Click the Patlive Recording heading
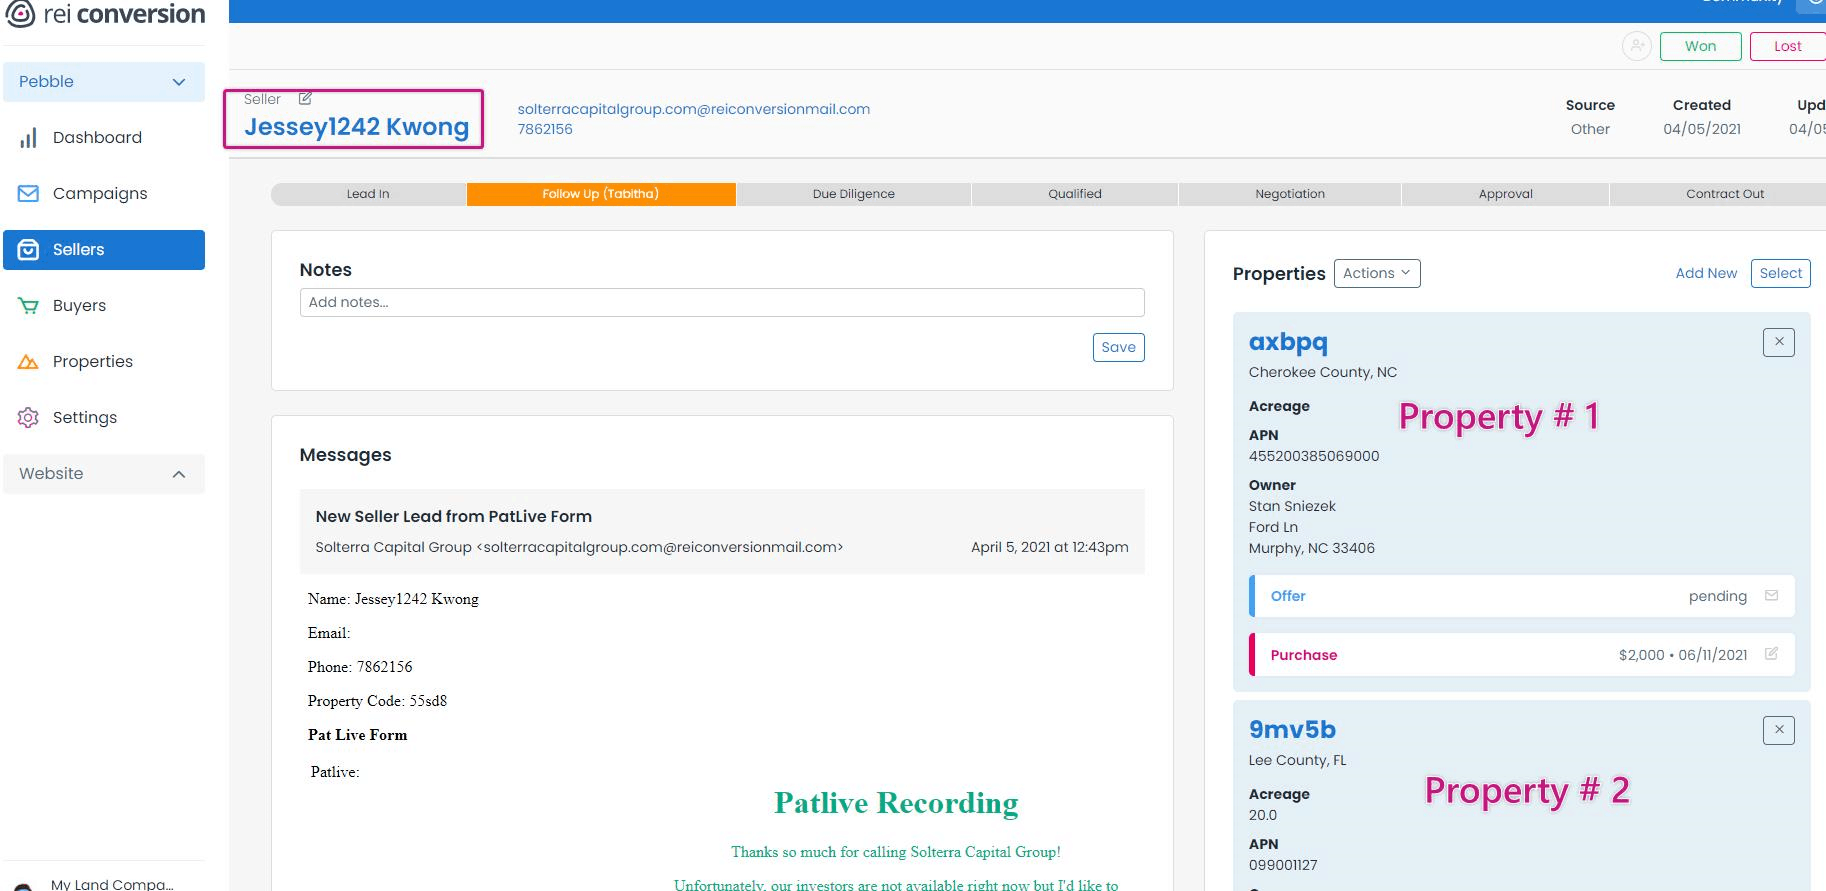Screen dimensions: 1826x891 (896, 803)
